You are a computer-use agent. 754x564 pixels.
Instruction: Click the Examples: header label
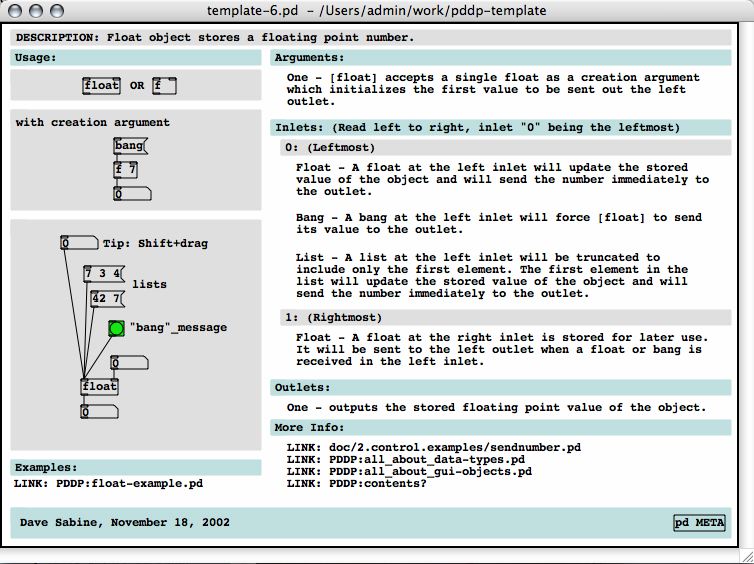coord(46,467)
